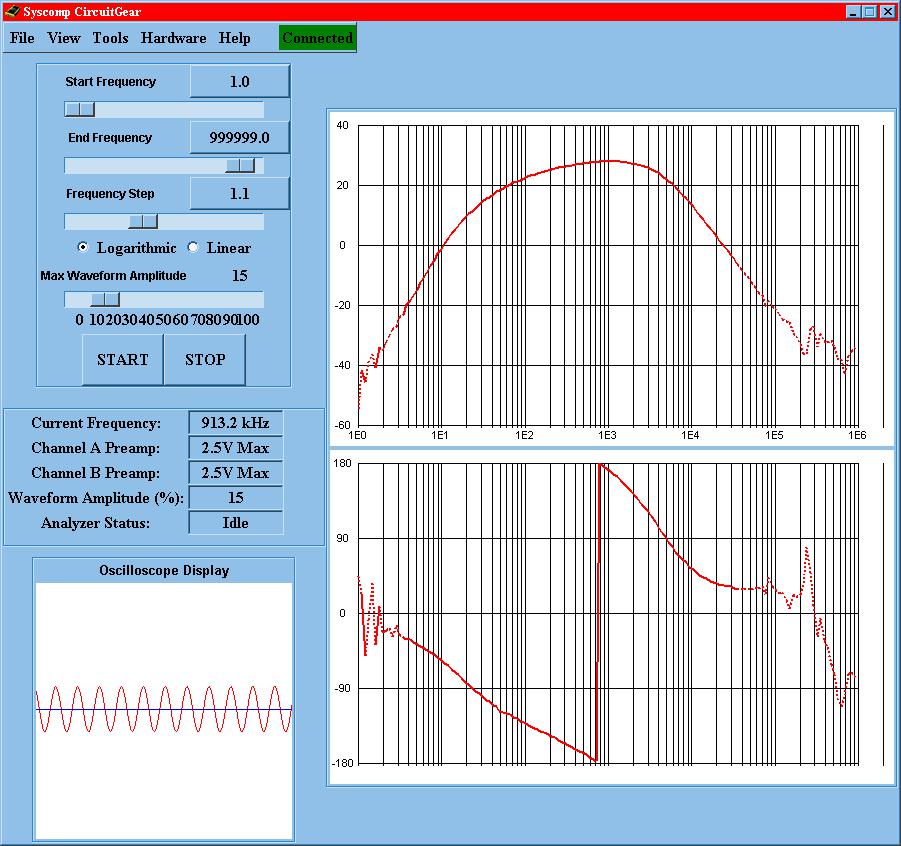Click the Syscomp CircuitGear title bar icon
Viewport: 901px width, 846px height.
coord(11,11)
